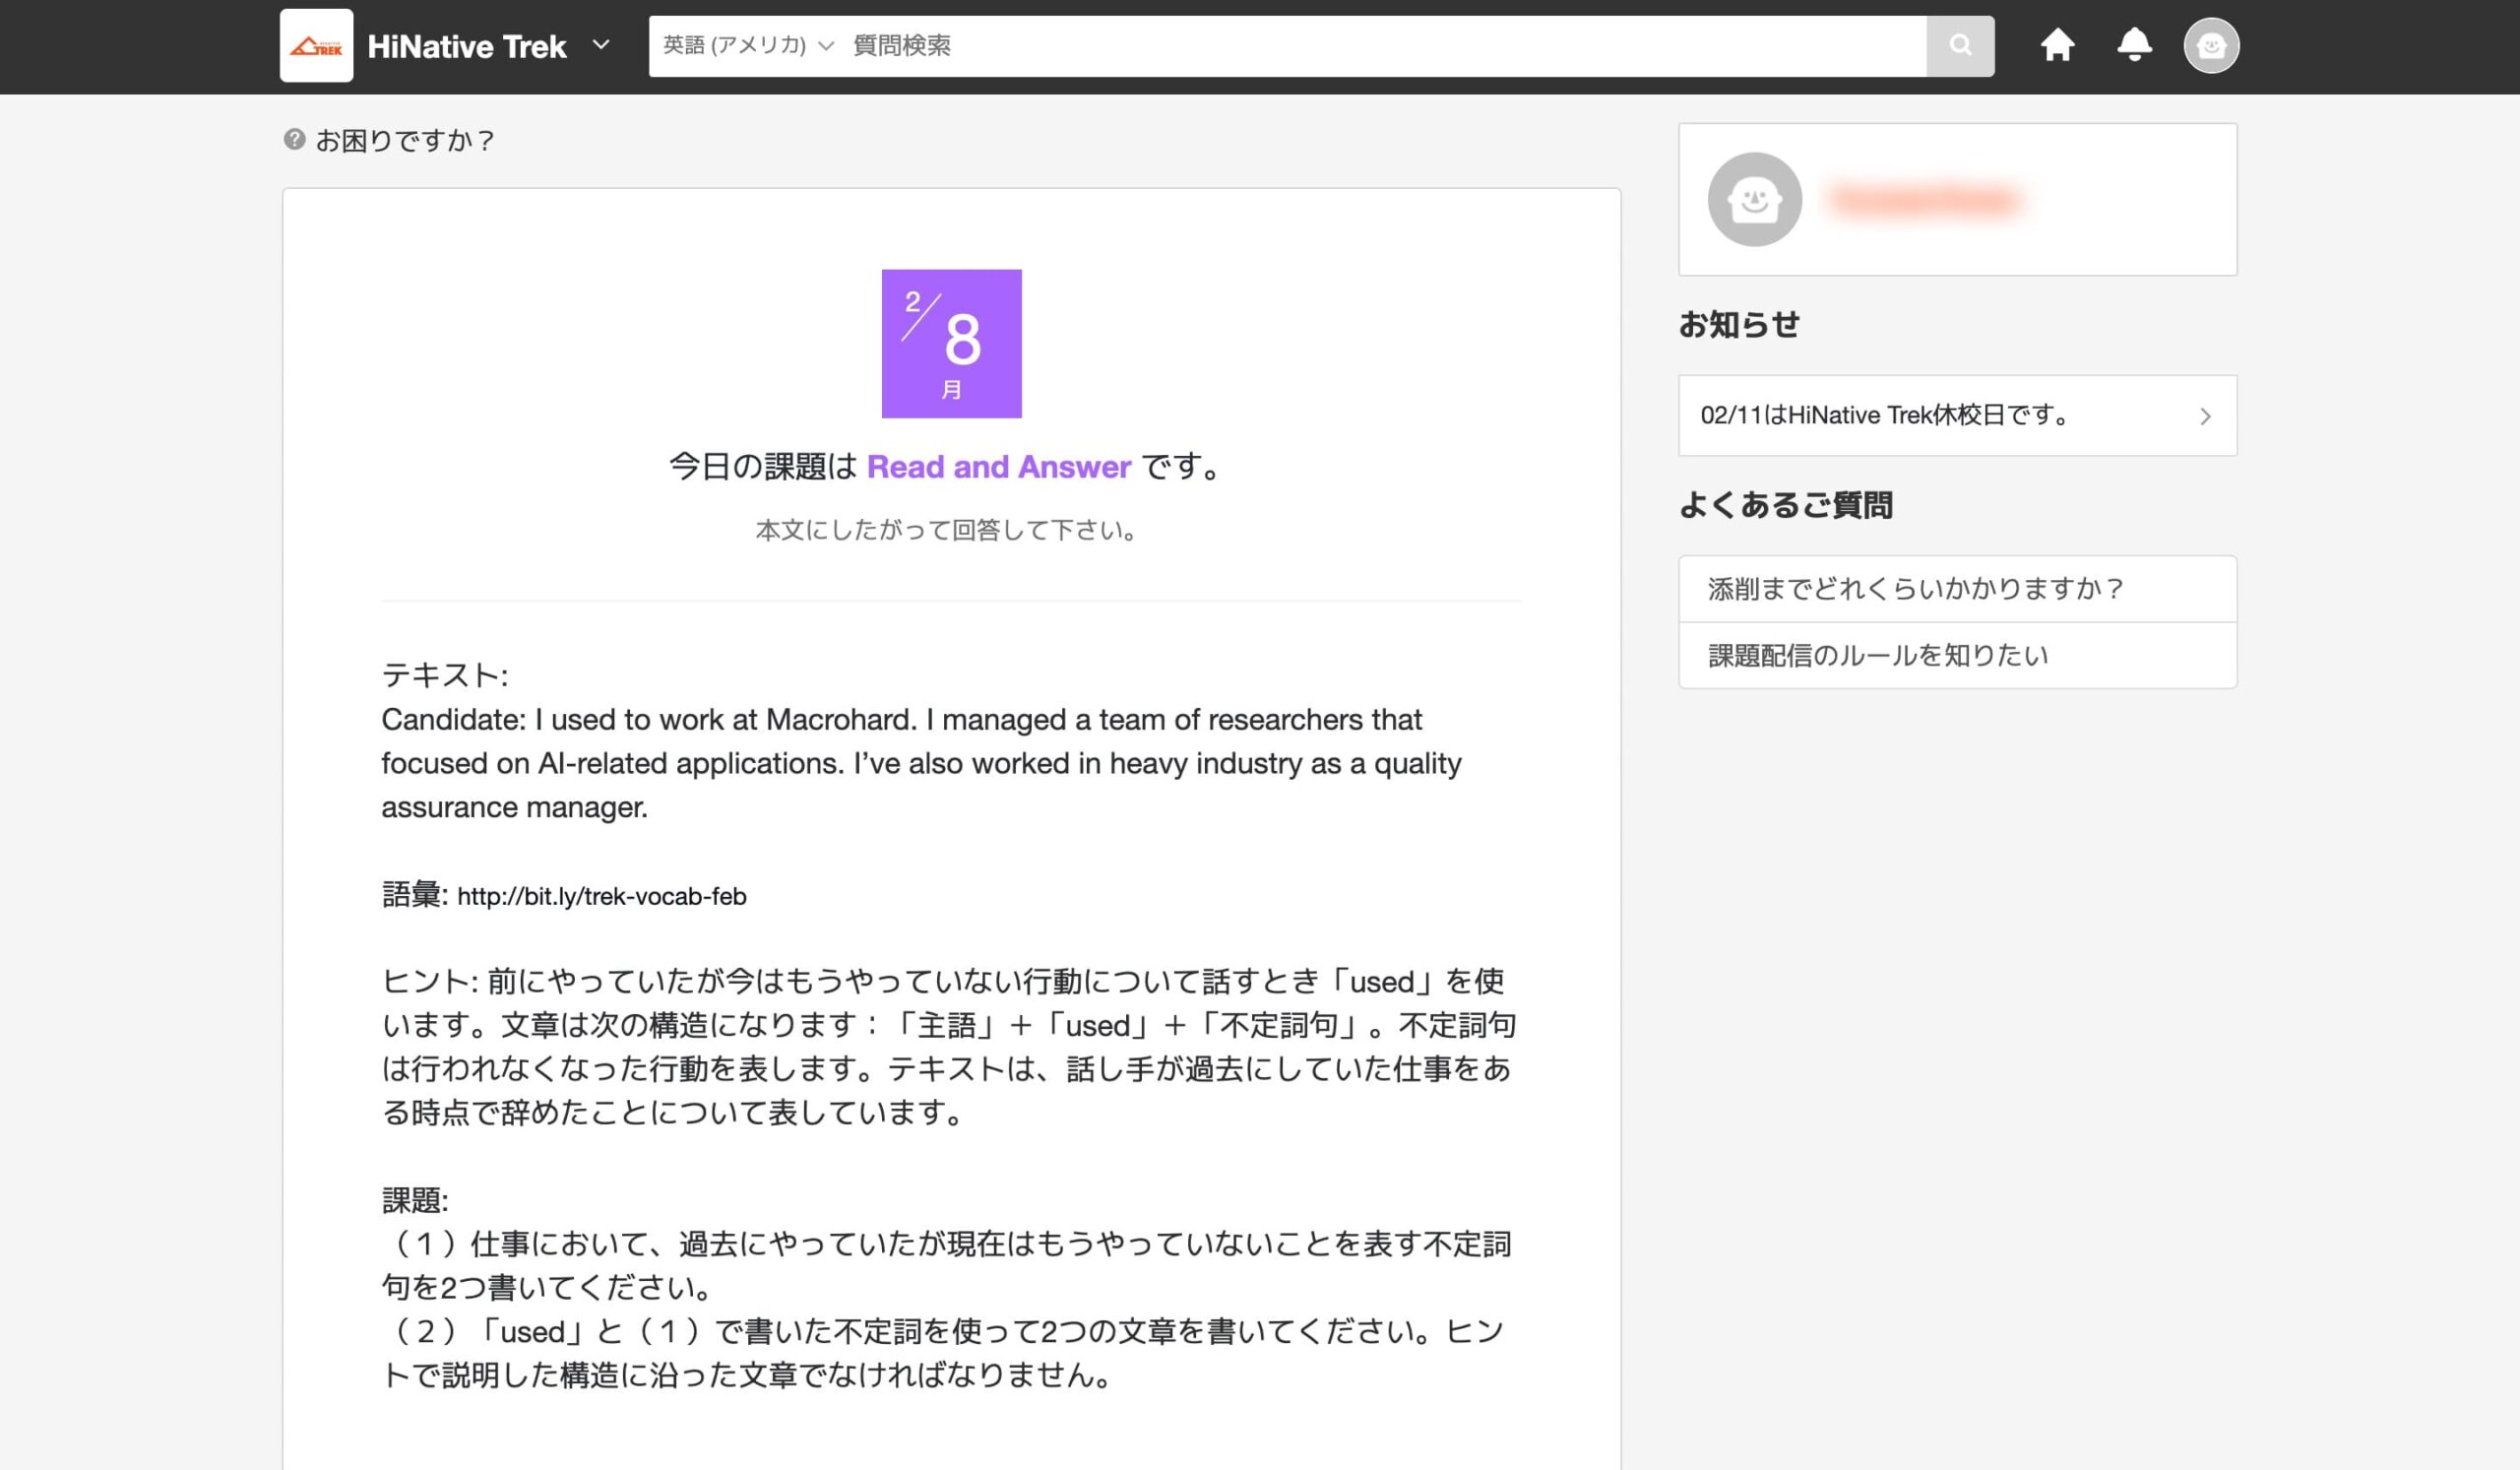The width and height of the screenshot is (2520, 1470).
Task: Go to home via house icon
Action: point(2057,45)
